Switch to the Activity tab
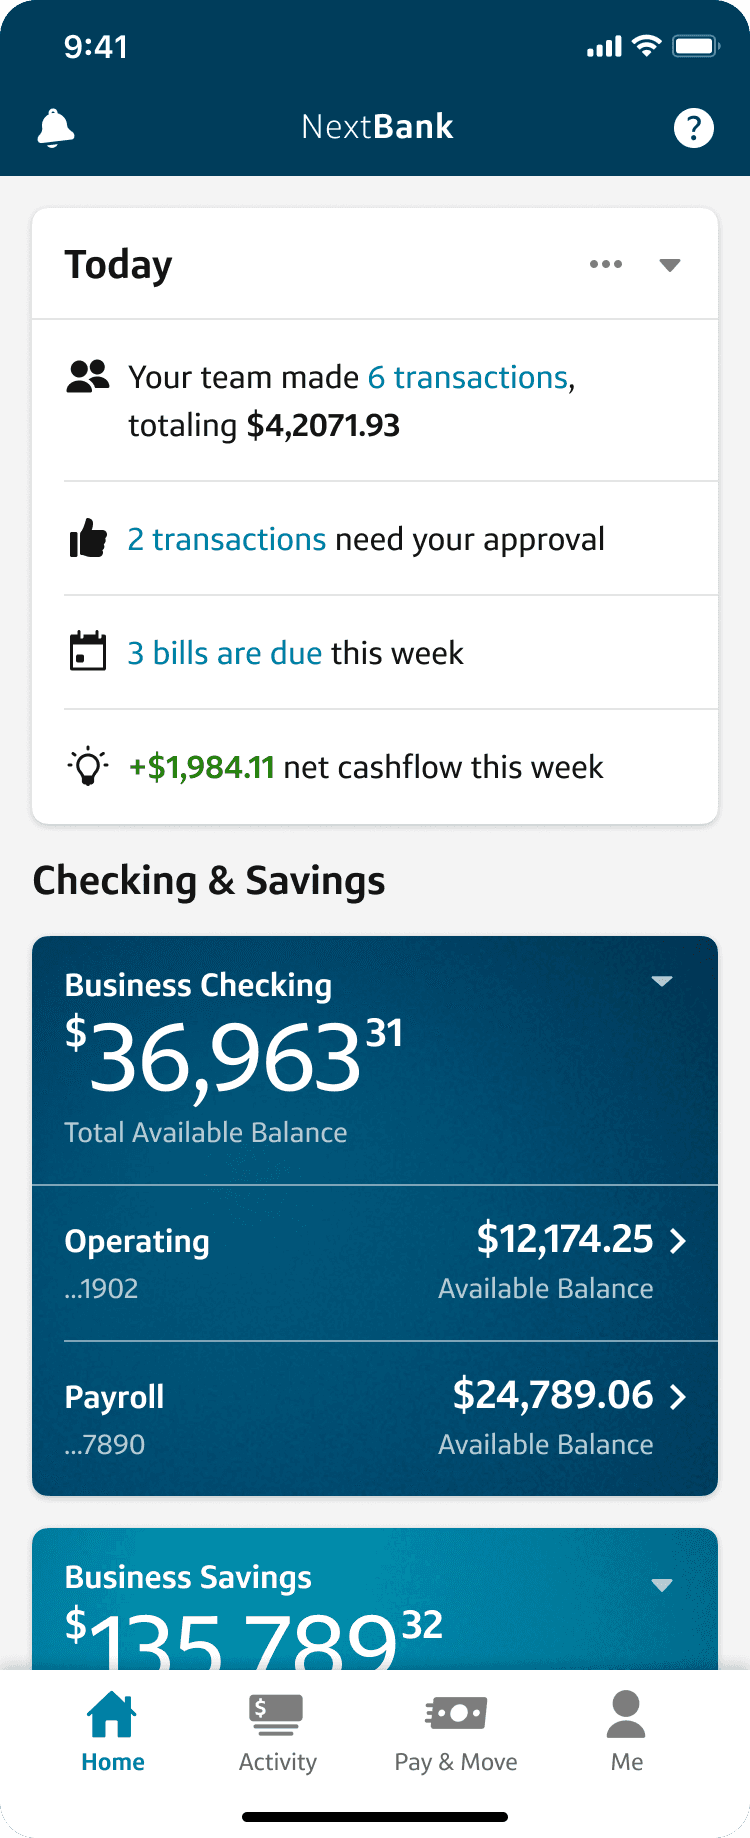Screen dimensions: 750x1838 (277, 1732)
